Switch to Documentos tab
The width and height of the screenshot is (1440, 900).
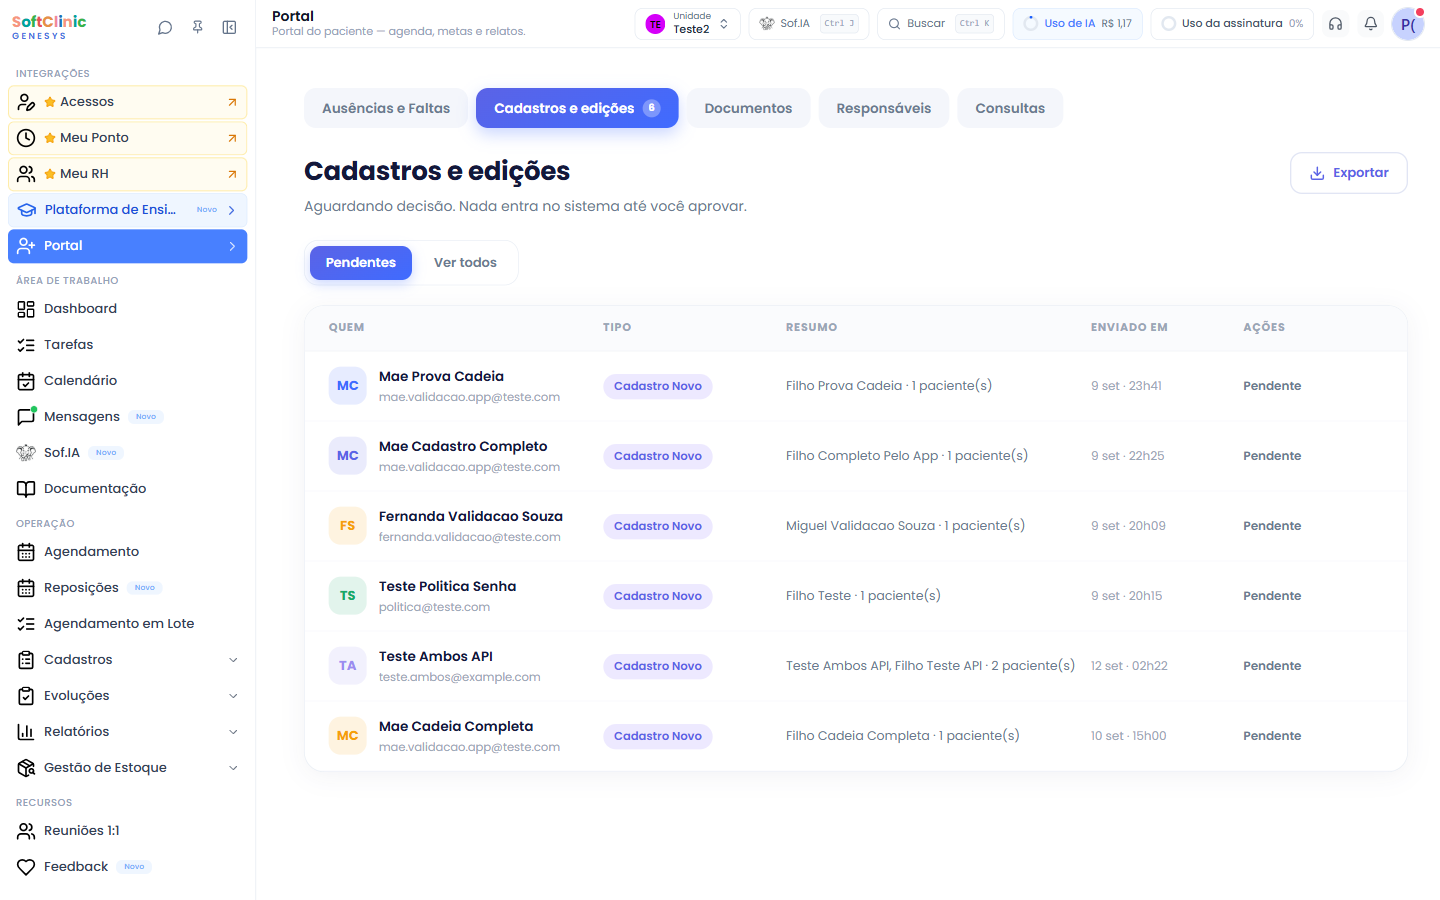[748, 108]
